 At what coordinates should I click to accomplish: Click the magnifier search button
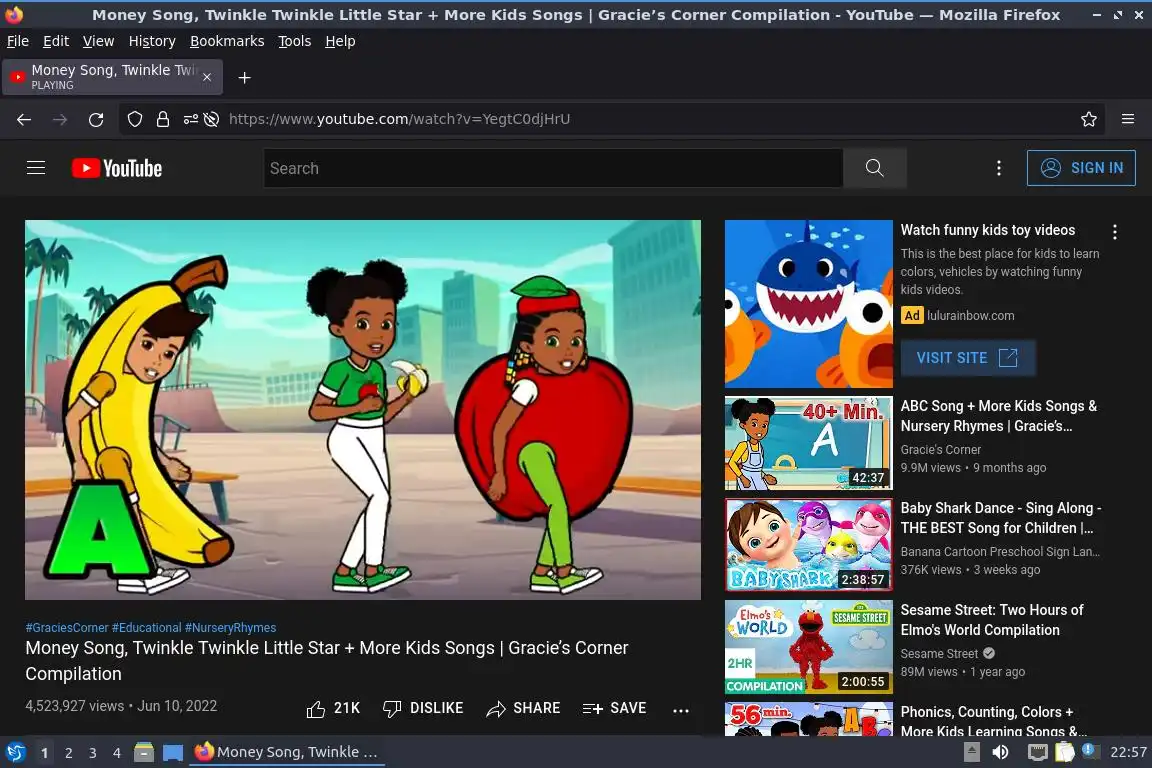(x=874, y=168)
